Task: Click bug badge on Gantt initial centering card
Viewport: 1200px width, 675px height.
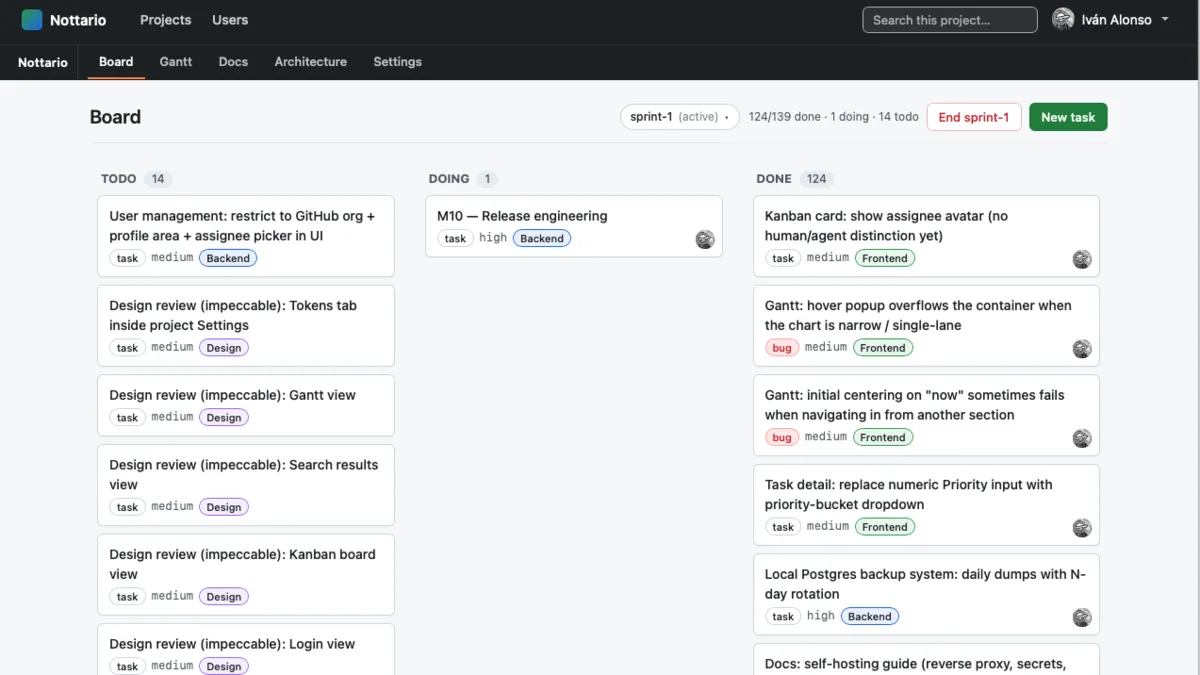Action: pyautogui.click(x=782, y=438)
